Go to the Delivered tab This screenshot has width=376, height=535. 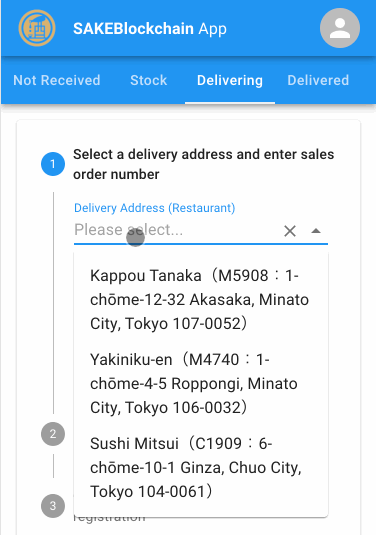click(318, 81)
